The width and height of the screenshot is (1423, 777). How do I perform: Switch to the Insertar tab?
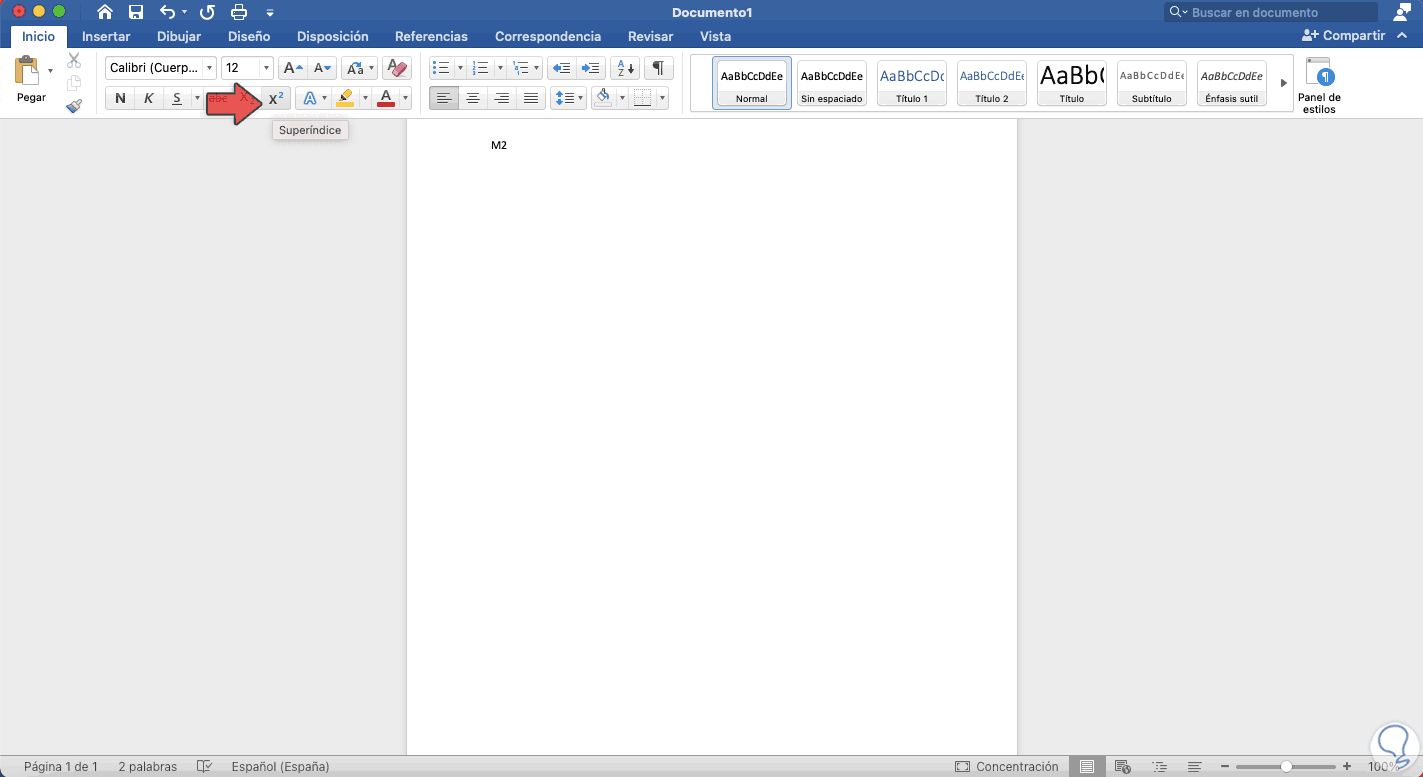pos(106,36)
